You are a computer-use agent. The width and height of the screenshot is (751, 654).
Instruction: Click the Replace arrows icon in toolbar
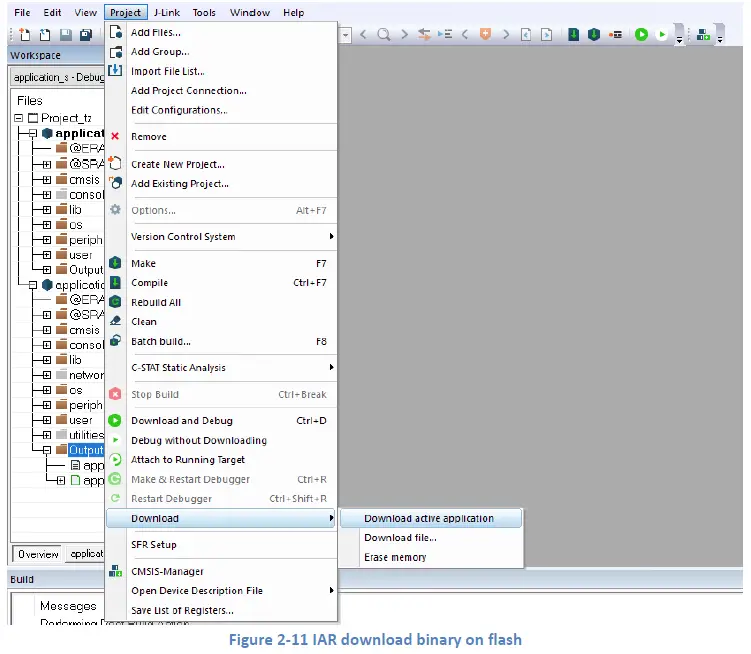pyautogui.click(x=424, y=34)
